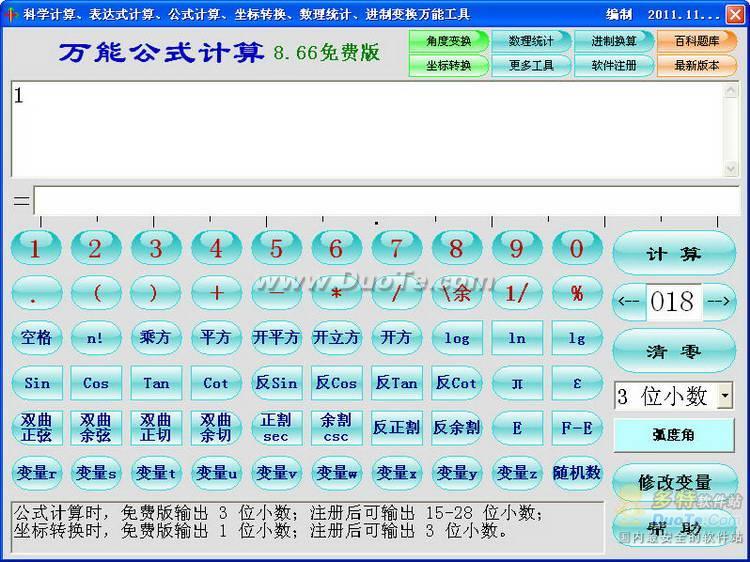Click the 反Tan arctangent button
The height and width of the screenshot is (562, 750).
tap(397, 383)
